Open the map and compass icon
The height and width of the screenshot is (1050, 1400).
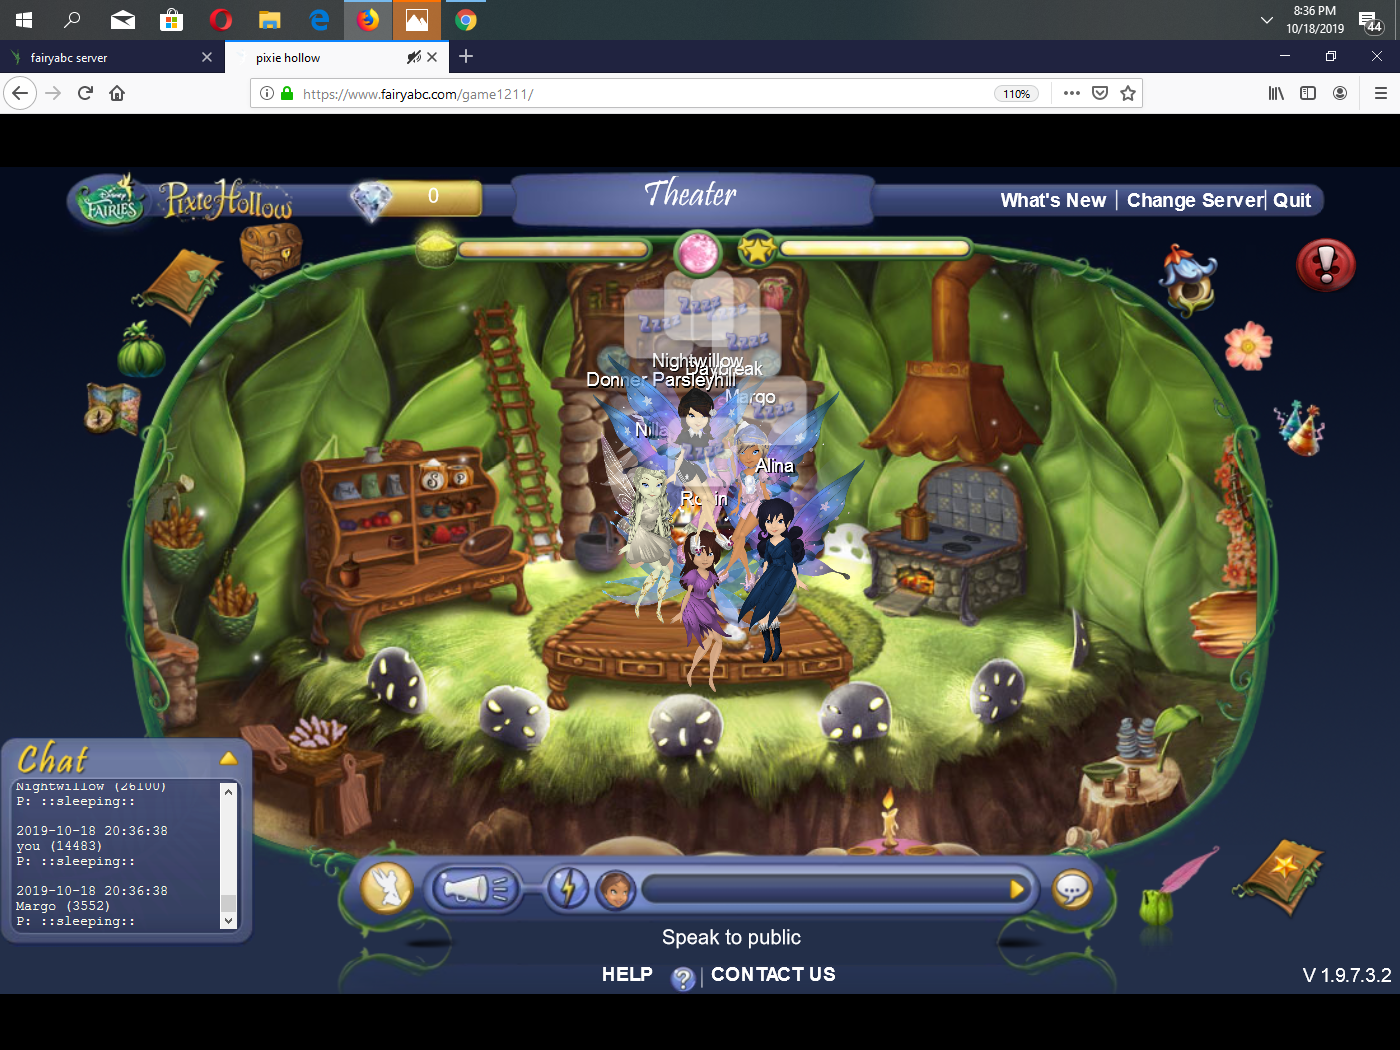pos(112,408)
